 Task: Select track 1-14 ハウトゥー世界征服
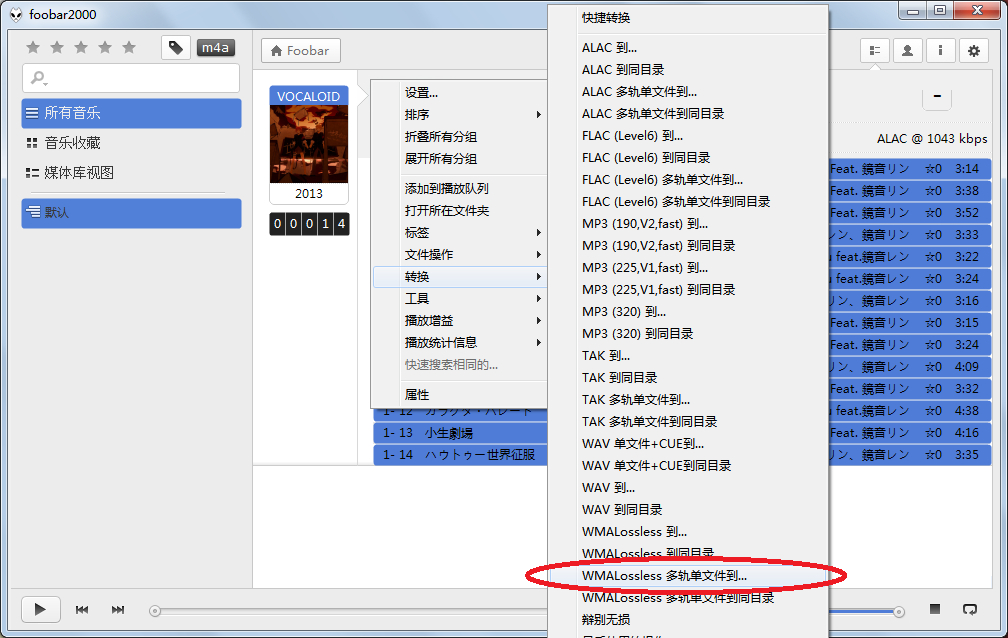click(460, 455)
